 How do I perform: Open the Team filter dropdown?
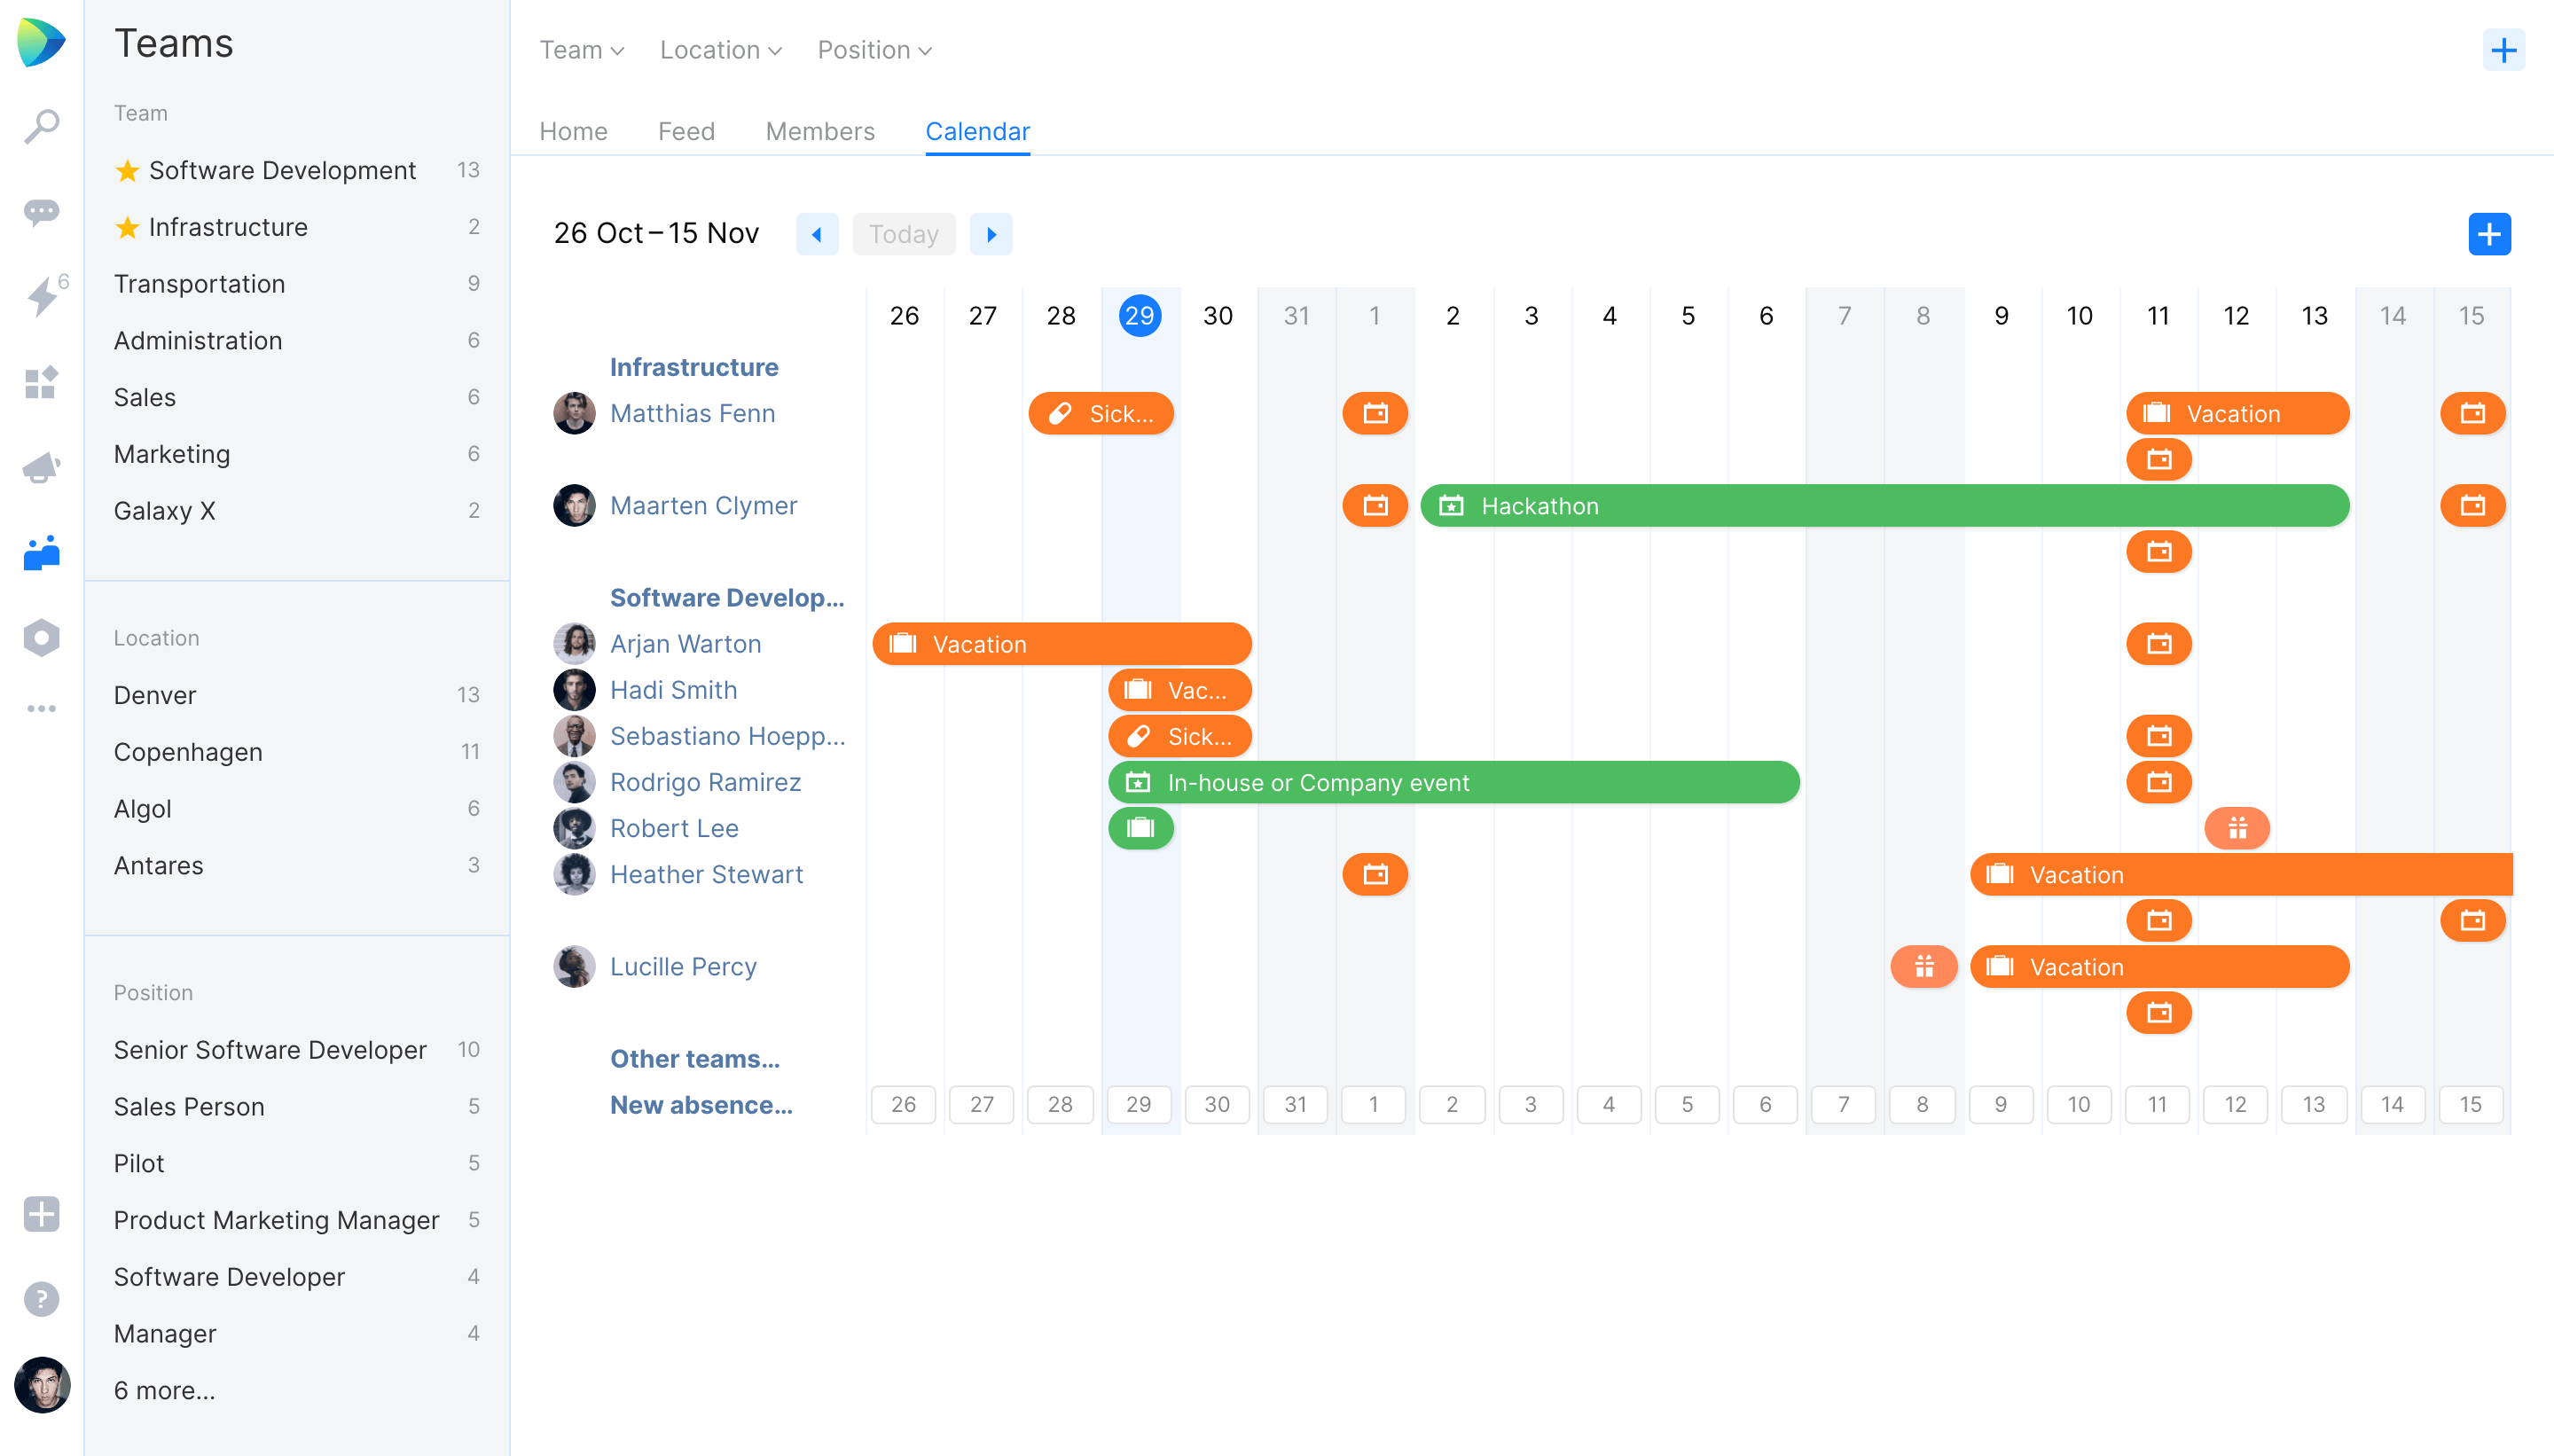[x=581, y=49]
